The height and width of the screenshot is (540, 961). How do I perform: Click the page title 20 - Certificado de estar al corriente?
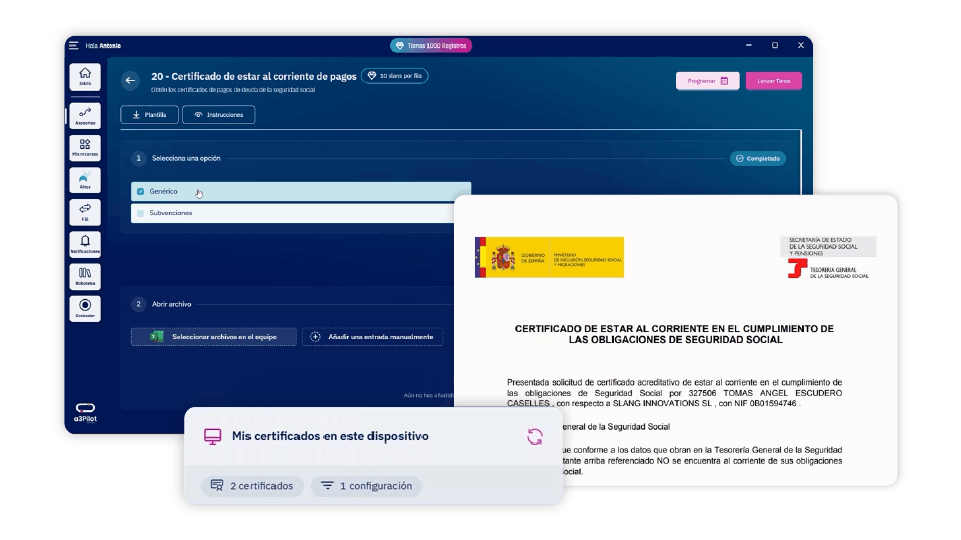pos(254,77)
